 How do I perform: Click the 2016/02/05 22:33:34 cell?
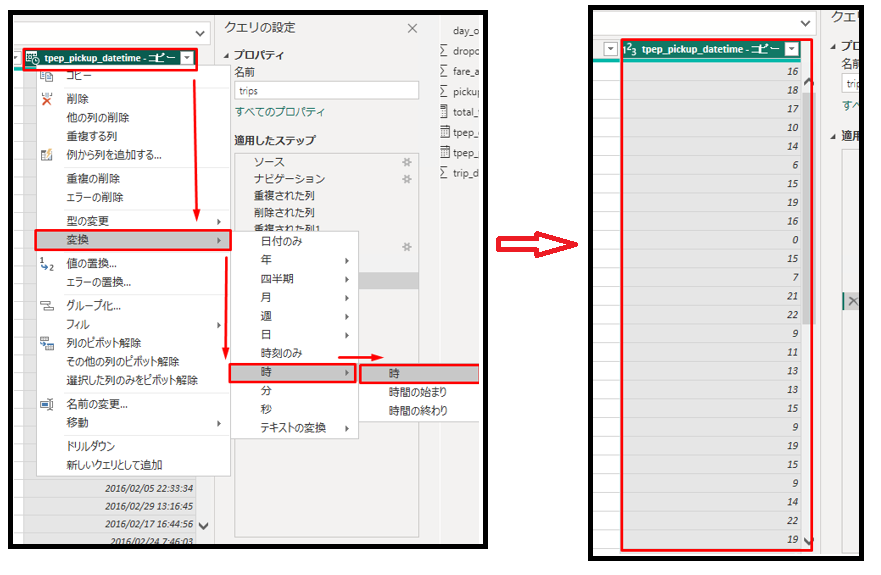(x=110, y=488)
